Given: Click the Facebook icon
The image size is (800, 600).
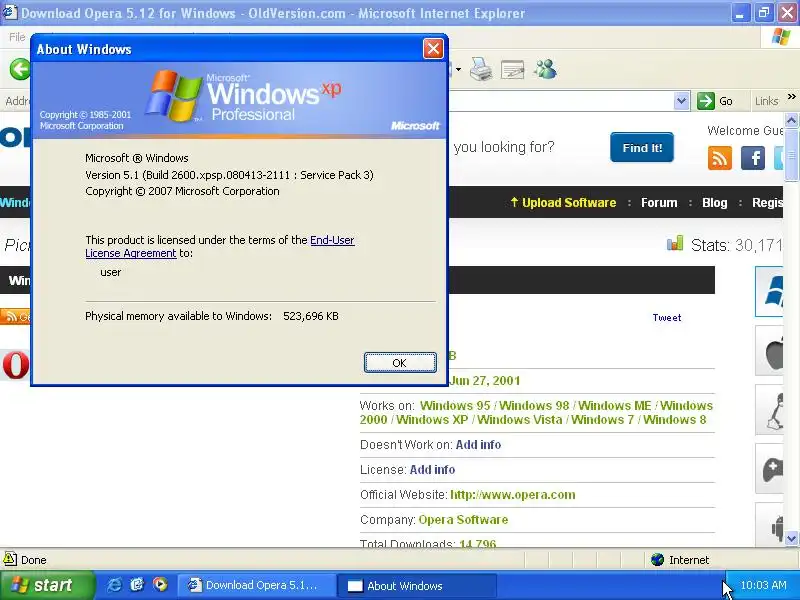Looking at the screenshot, I should coord(753,158).
